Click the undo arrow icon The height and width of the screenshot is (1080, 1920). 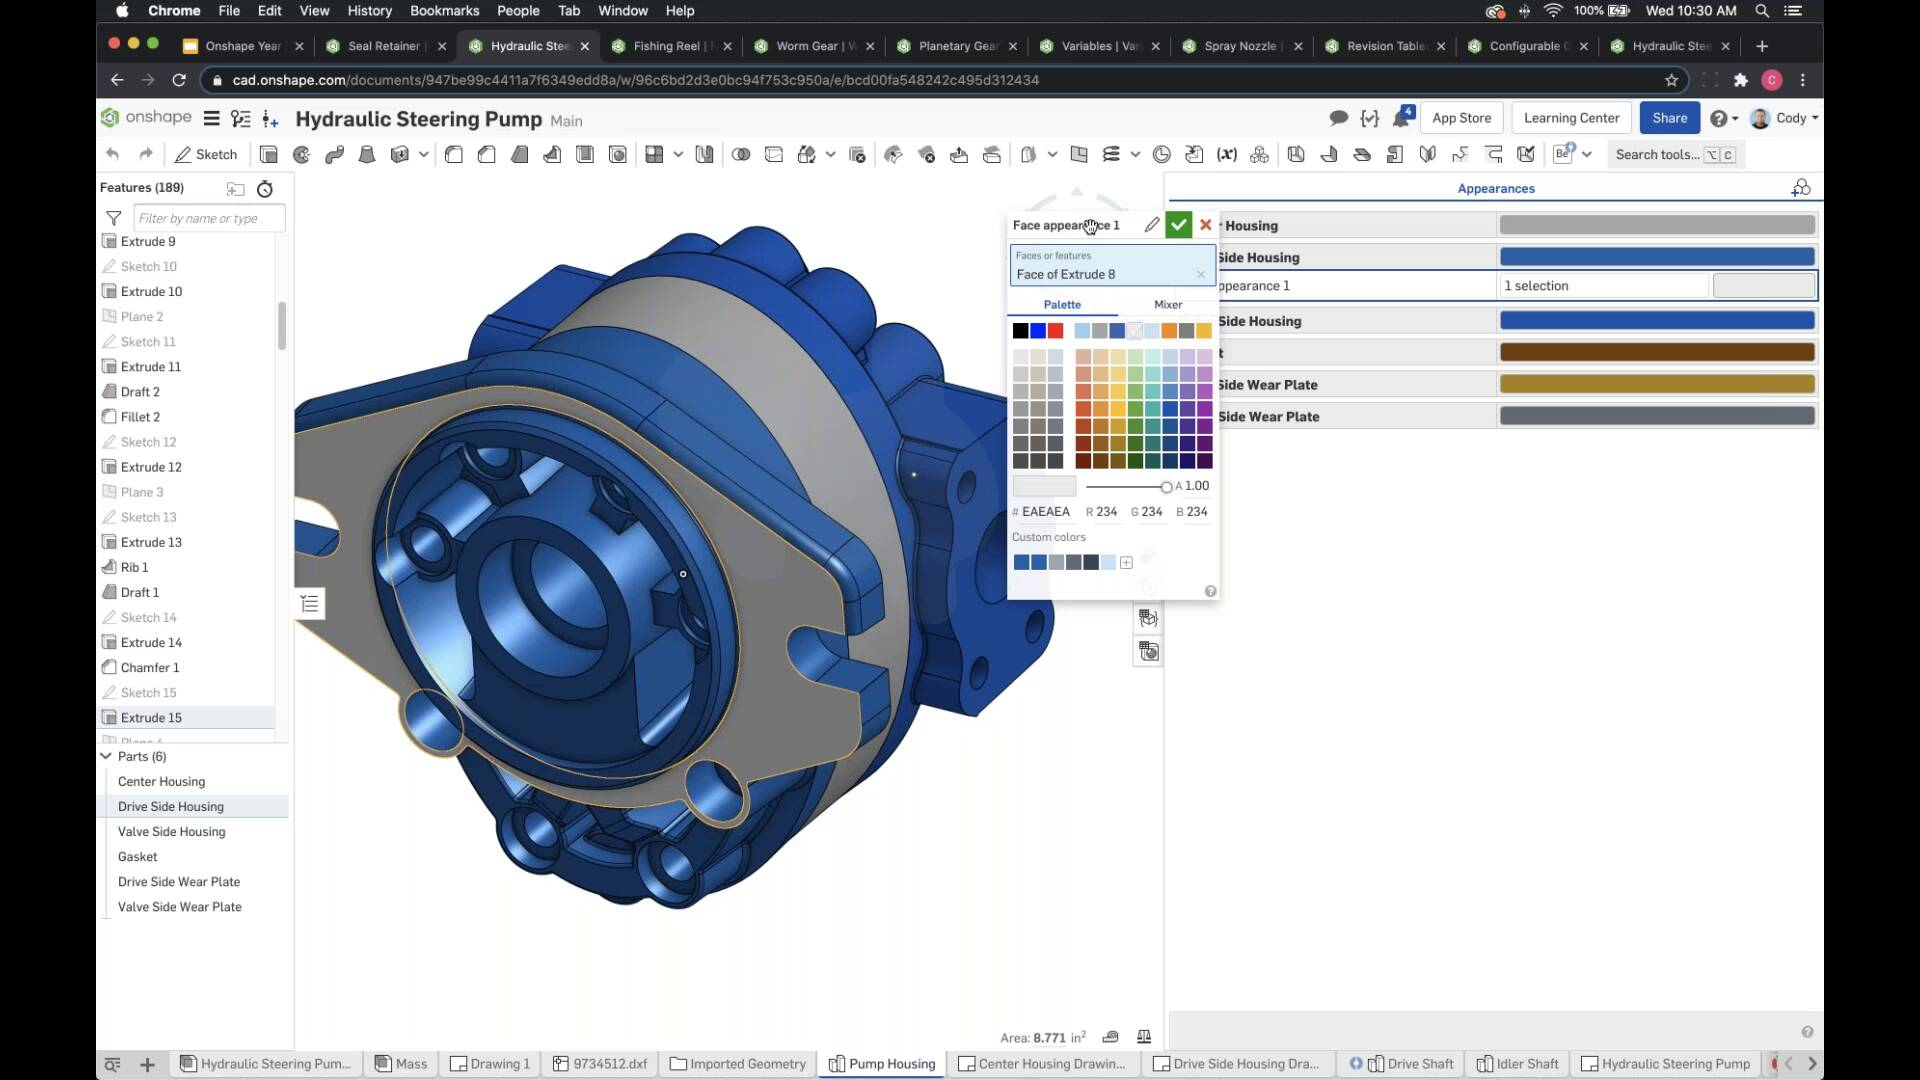click(x=112, y=154)
